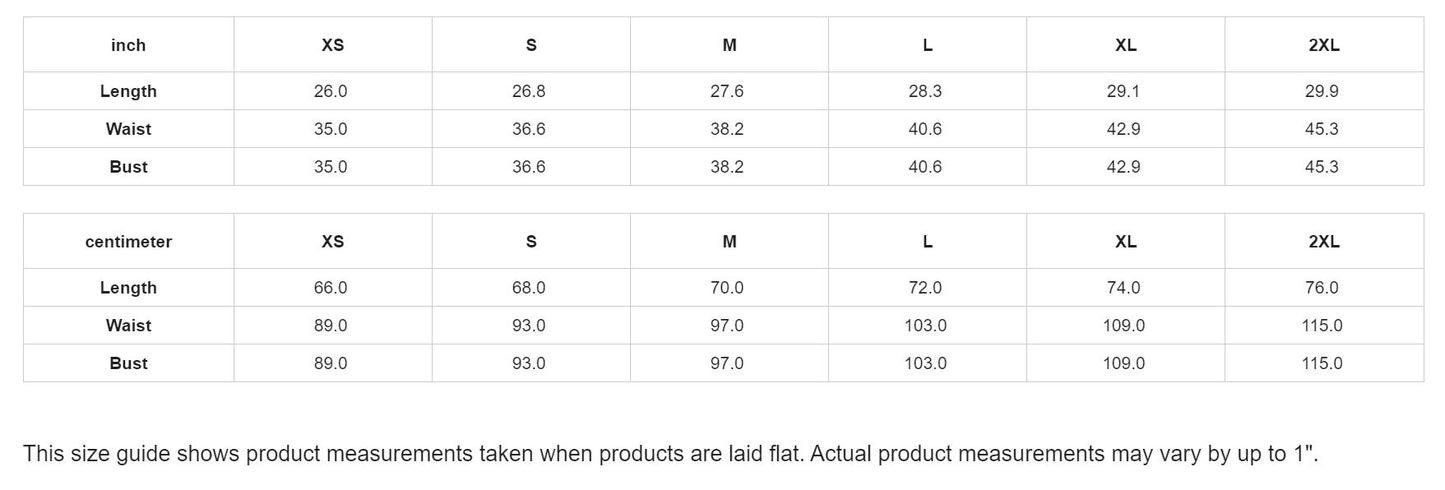This screenshot has width=1445, height=490.
Task: Click the centimeter Waist value for 2XL
Action: (1321, 326)
